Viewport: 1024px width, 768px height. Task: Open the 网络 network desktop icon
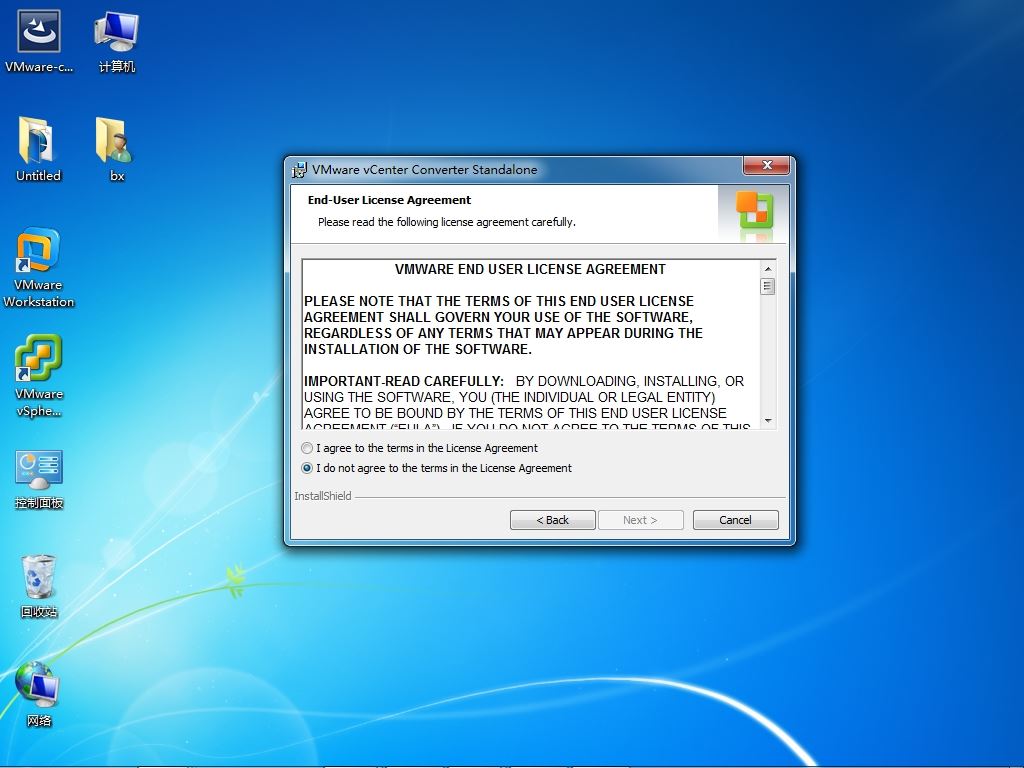click(39, 694)
